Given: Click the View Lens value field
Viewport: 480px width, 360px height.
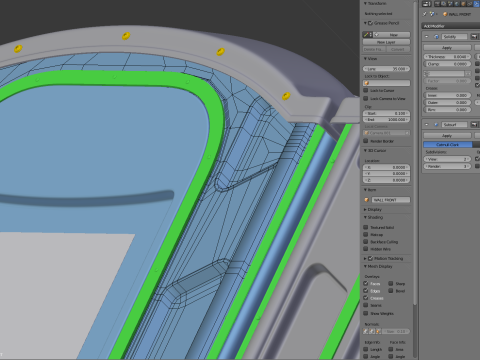Looking at the screenshot, I should [386, 69].
